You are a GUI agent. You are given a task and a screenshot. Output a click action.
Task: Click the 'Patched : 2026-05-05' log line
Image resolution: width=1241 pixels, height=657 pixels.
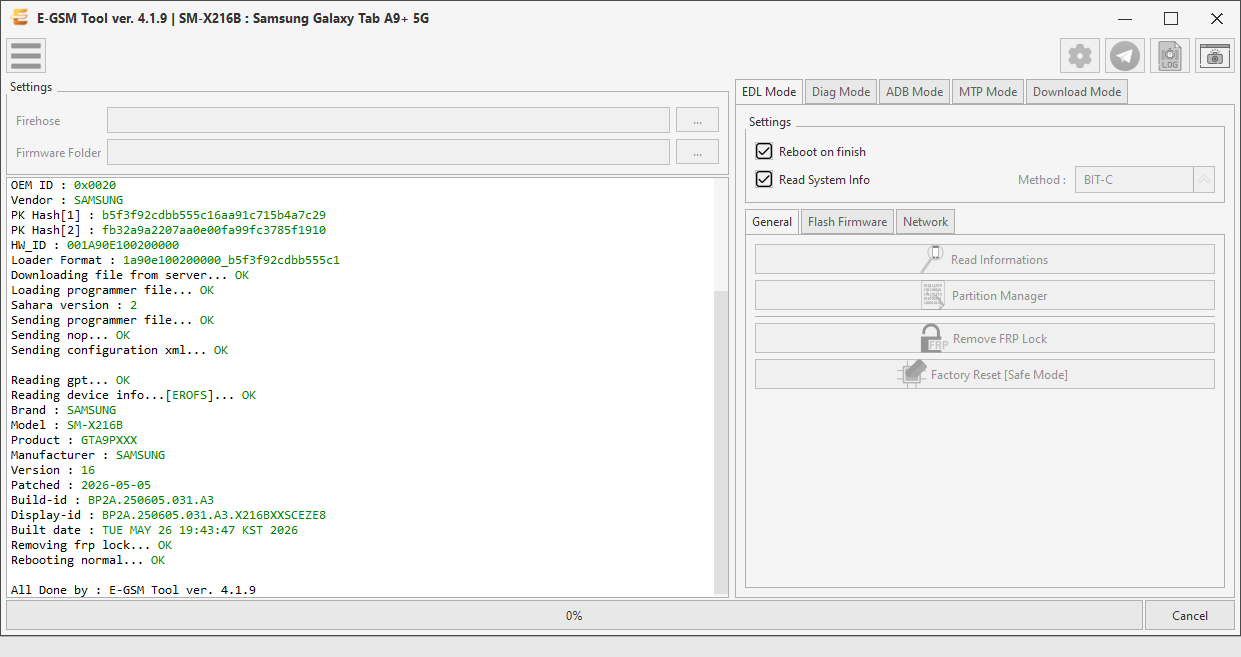pyautogui.click(x=81, y=485)
